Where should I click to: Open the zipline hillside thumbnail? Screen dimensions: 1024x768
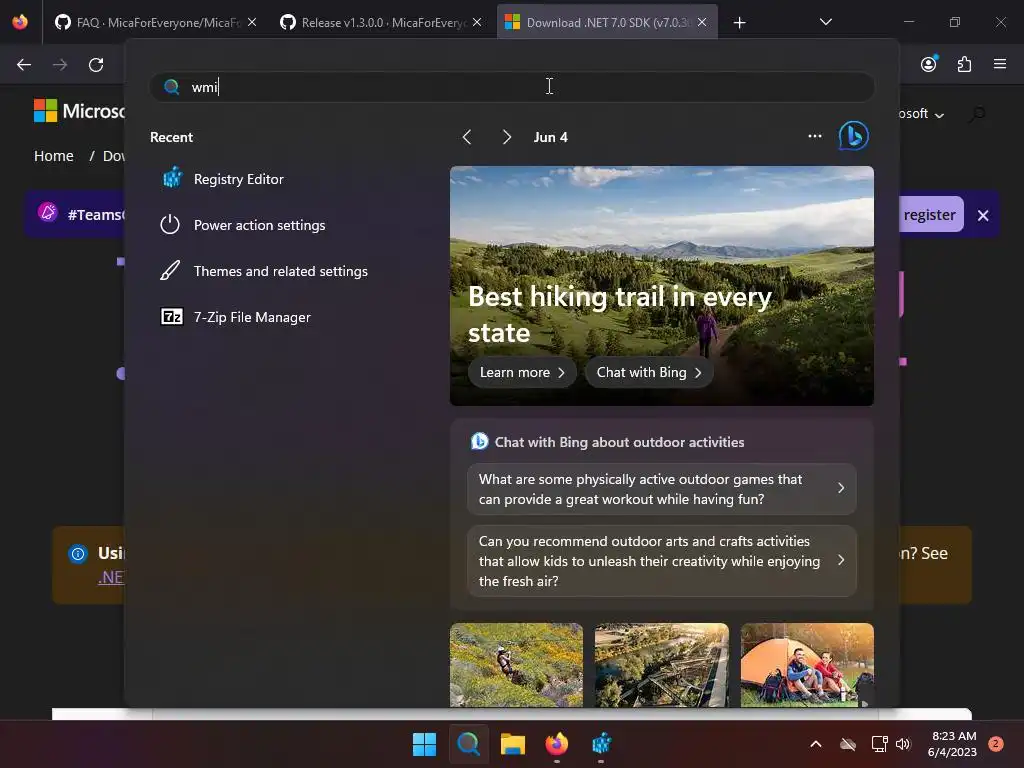point(516,665)
